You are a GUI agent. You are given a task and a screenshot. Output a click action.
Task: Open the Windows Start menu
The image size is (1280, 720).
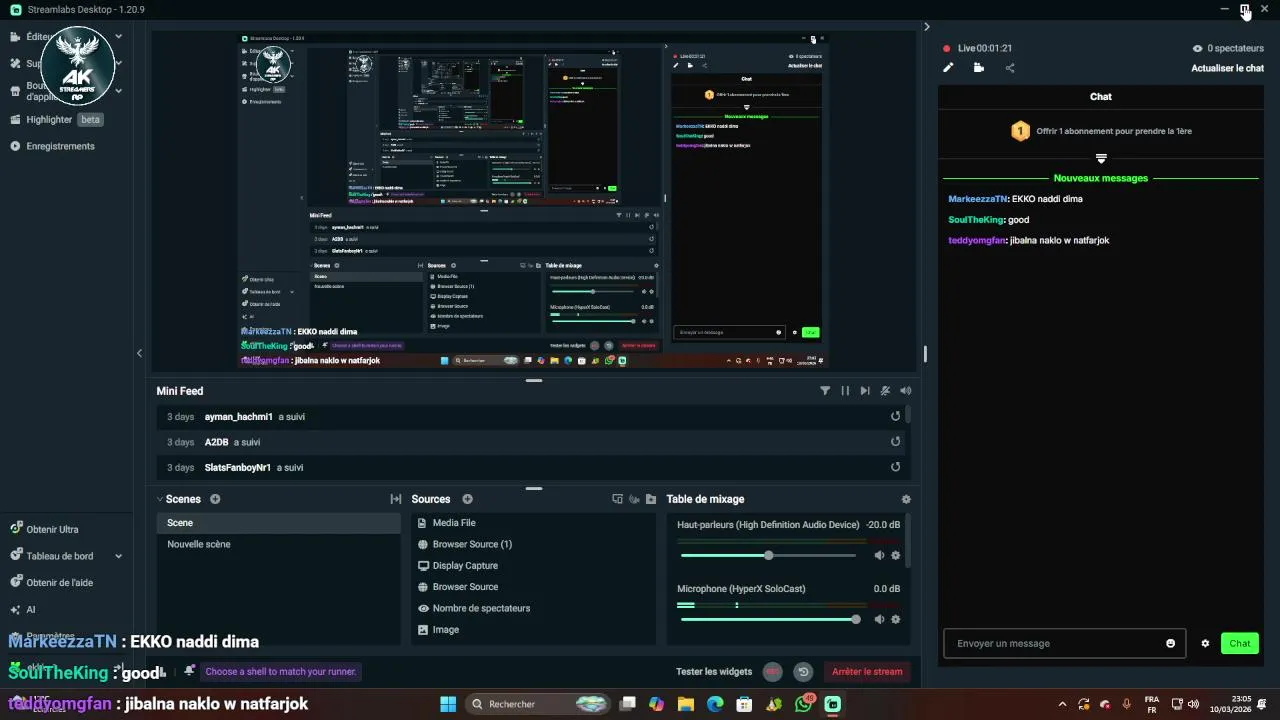coord(448,704)
